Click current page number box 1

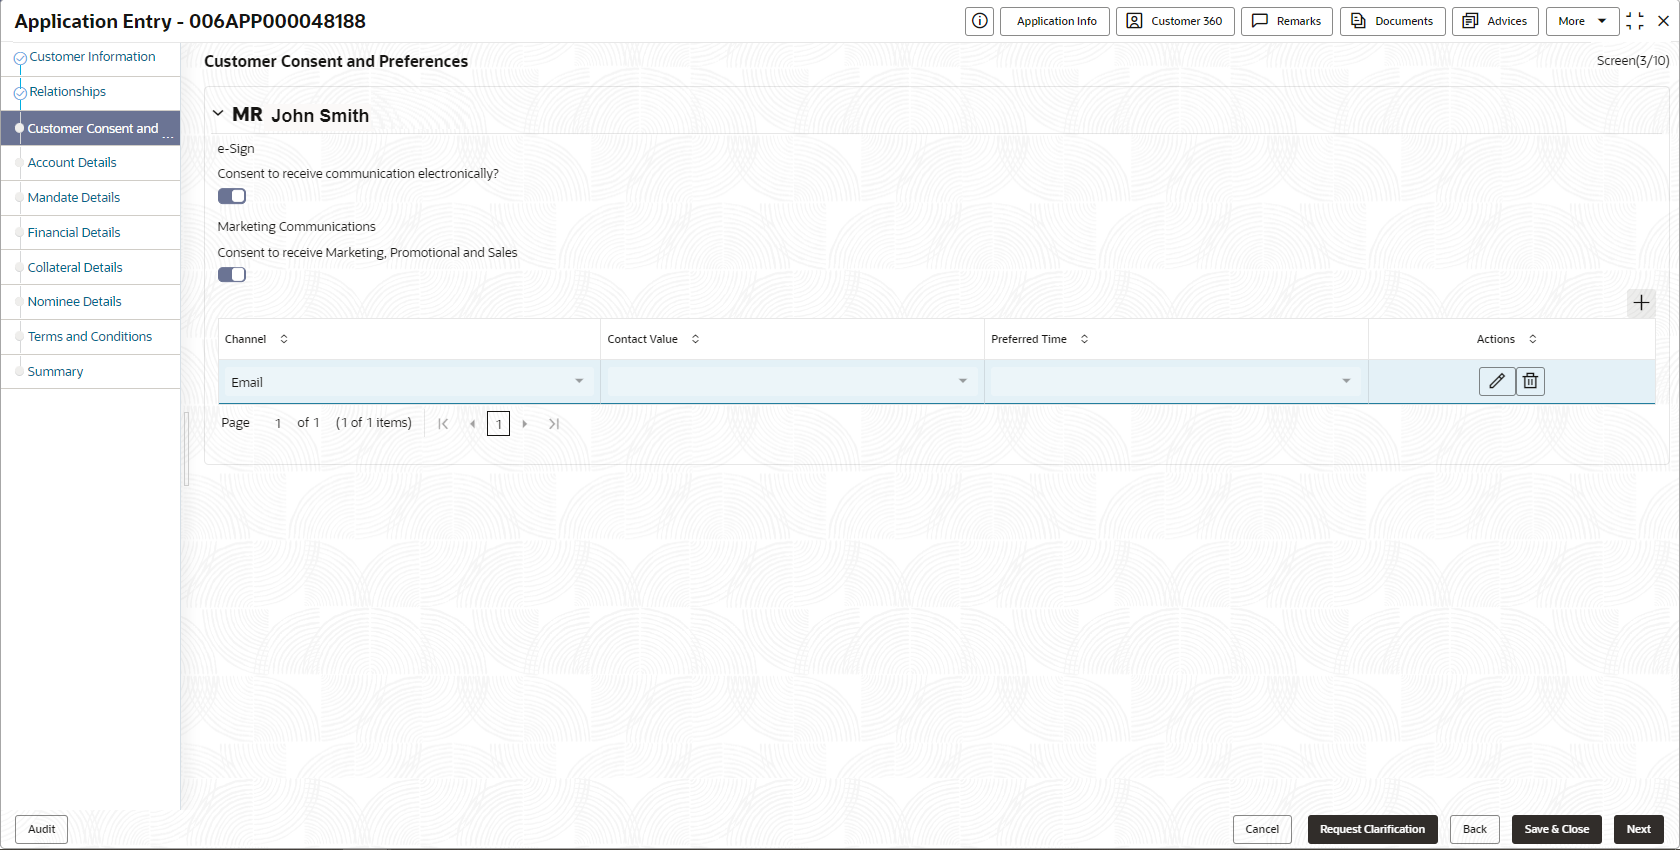pyautogui.click(x=499, y=424)
